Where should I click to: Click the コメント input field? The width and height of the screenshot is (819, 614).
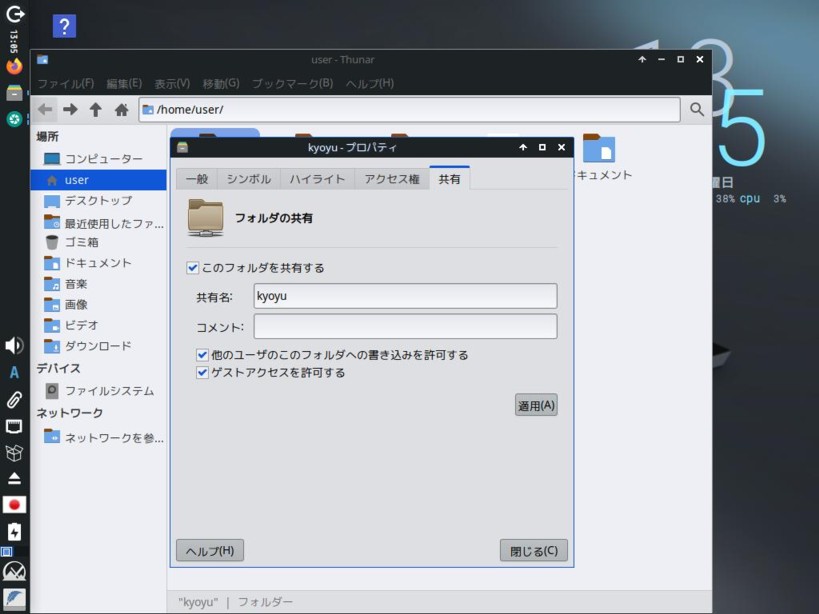coord(405,327)
